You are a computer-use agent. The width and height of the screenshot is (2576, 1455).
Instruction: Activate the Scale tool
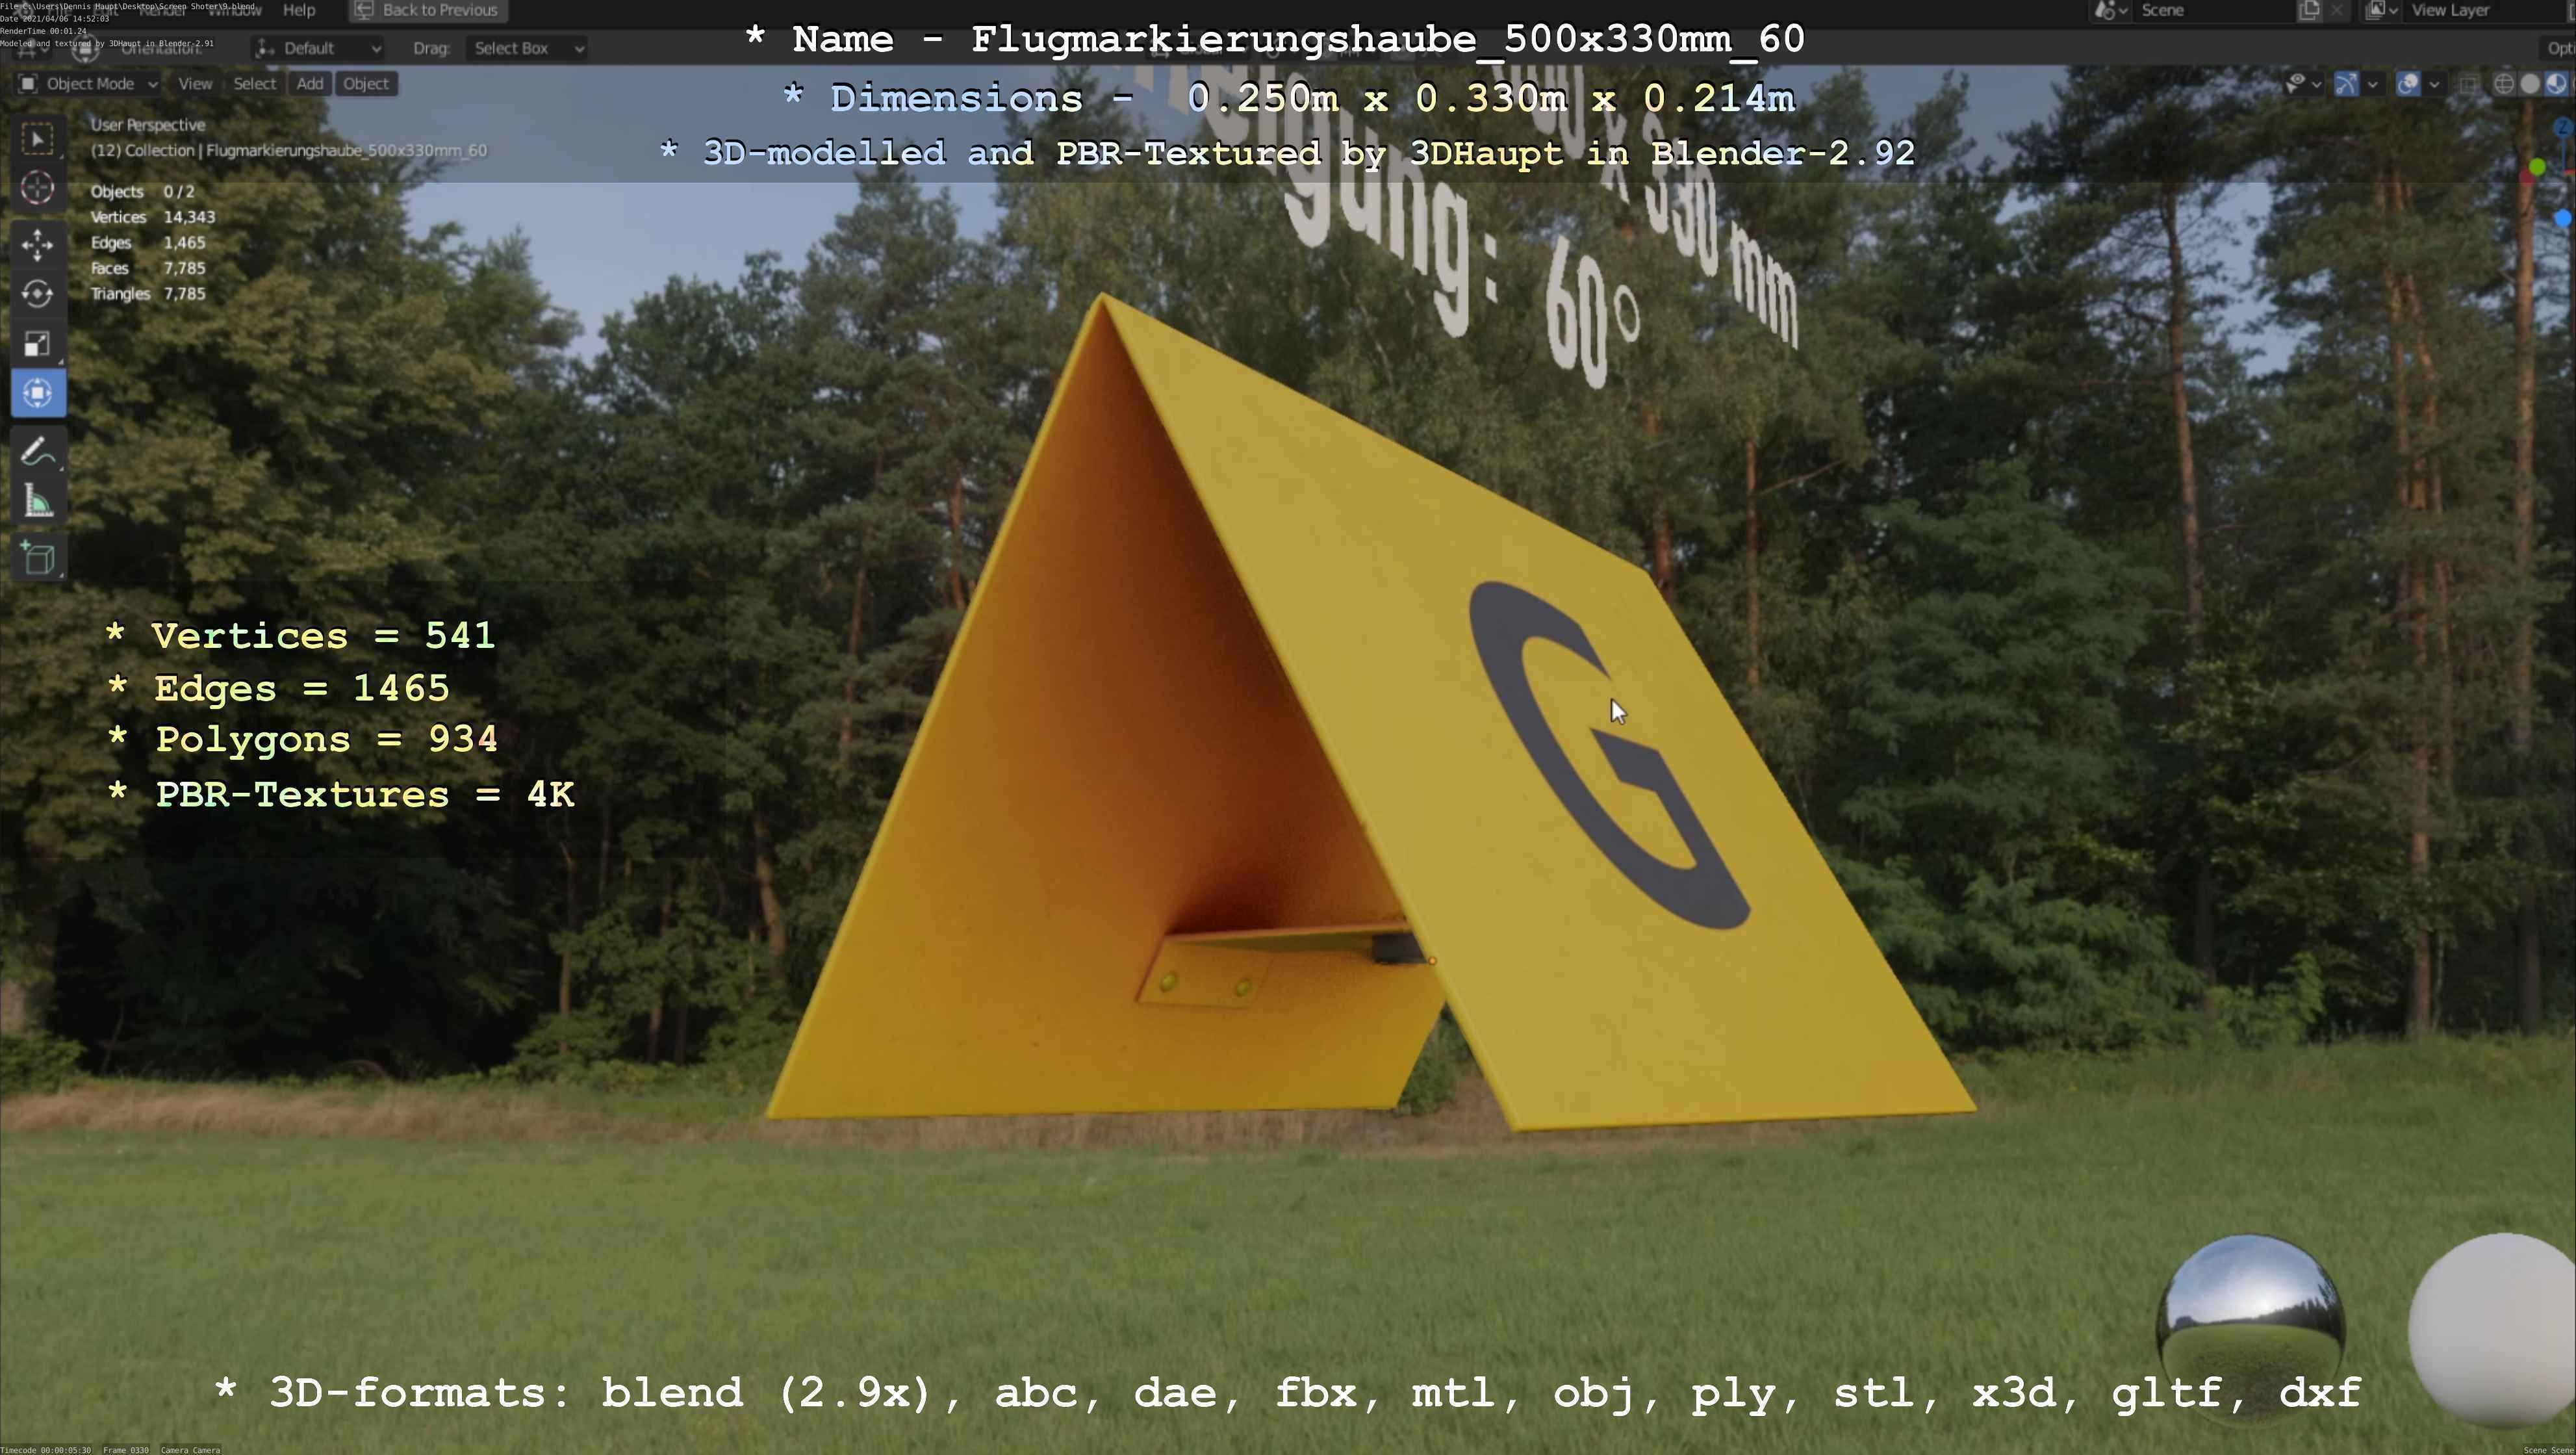[38, 344]
